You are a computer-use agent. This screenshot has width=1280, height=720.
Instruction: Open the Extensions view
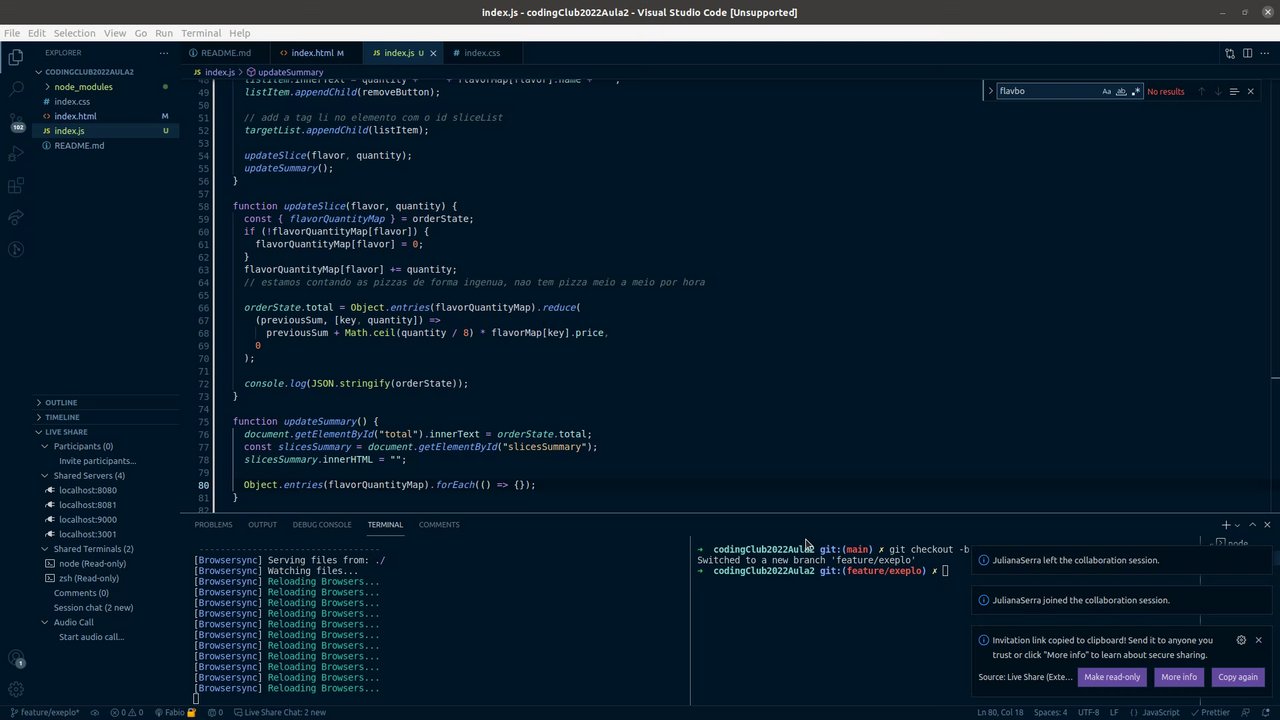coord(16,186)
